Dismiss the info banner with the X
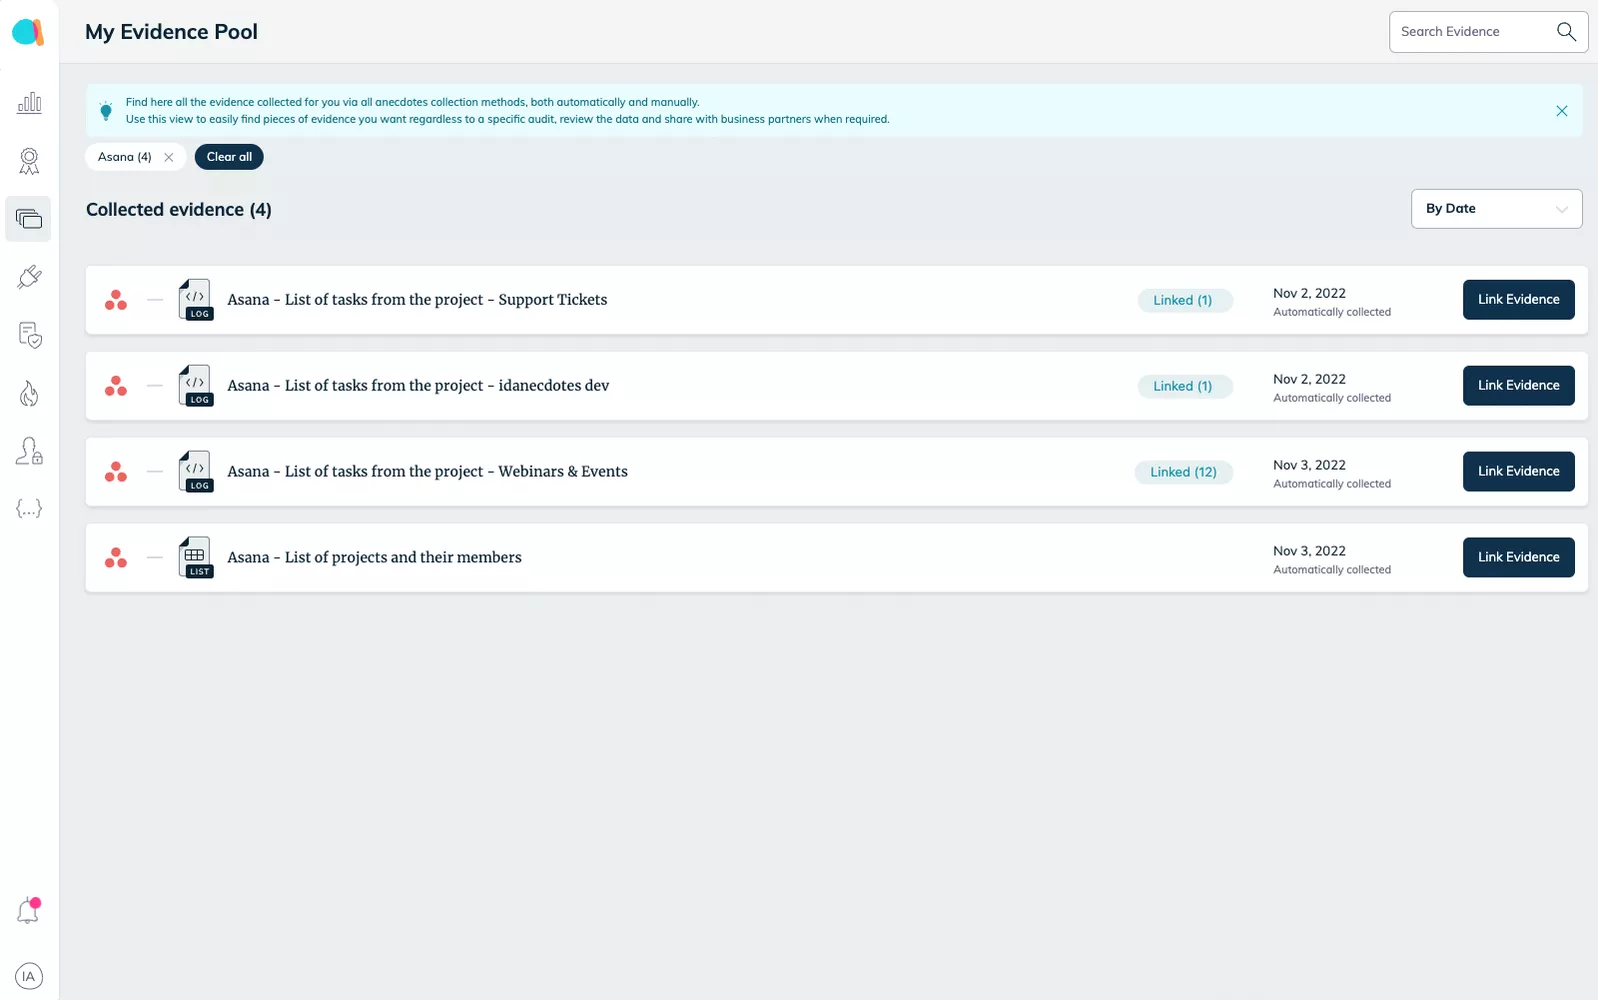This screenshot has height=1000, width=1598. click(x=1561, y=111)
